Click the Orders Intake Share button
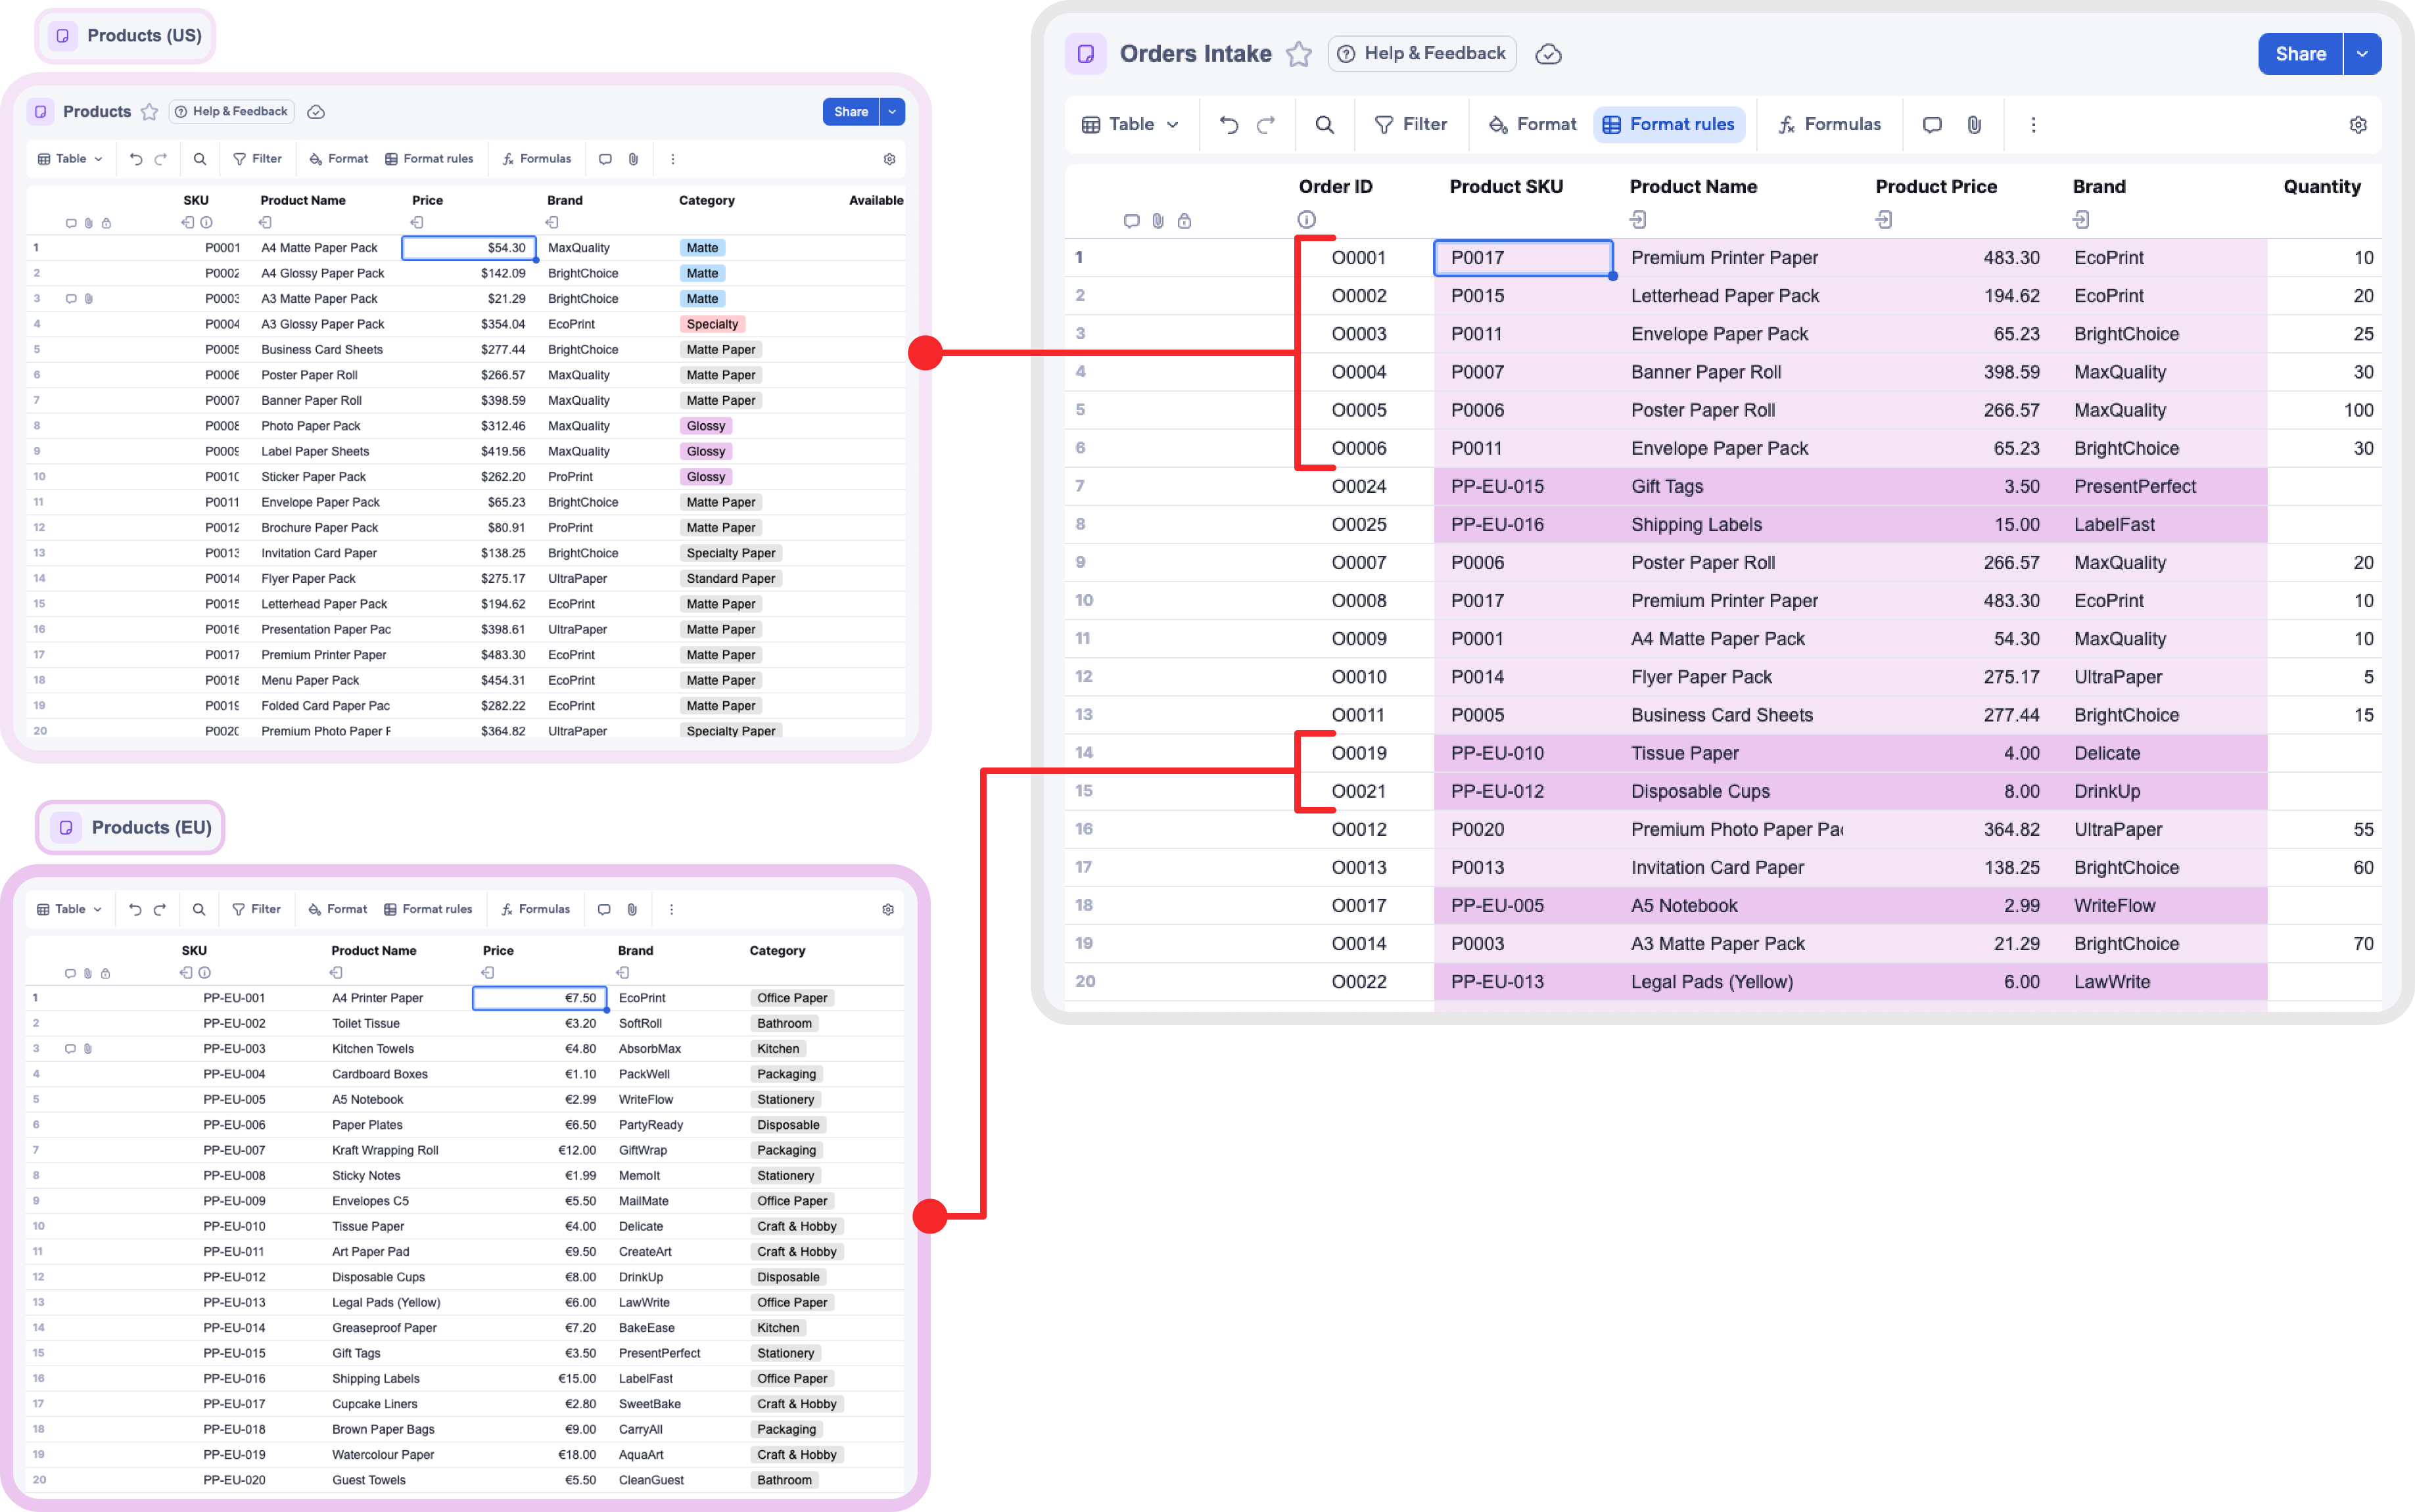2415x1512 pixels. pos(2300,54)
